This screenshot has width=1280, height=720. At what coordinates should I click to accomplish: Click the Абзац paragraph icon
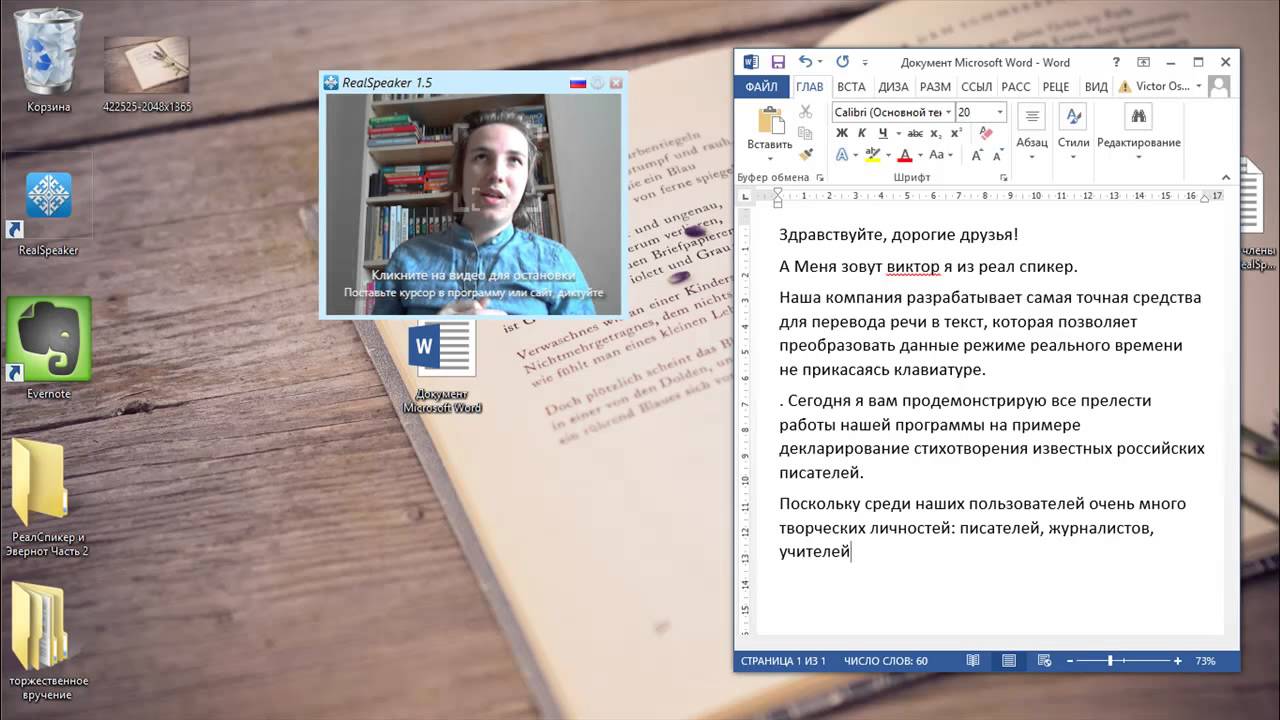(1032, 118)
